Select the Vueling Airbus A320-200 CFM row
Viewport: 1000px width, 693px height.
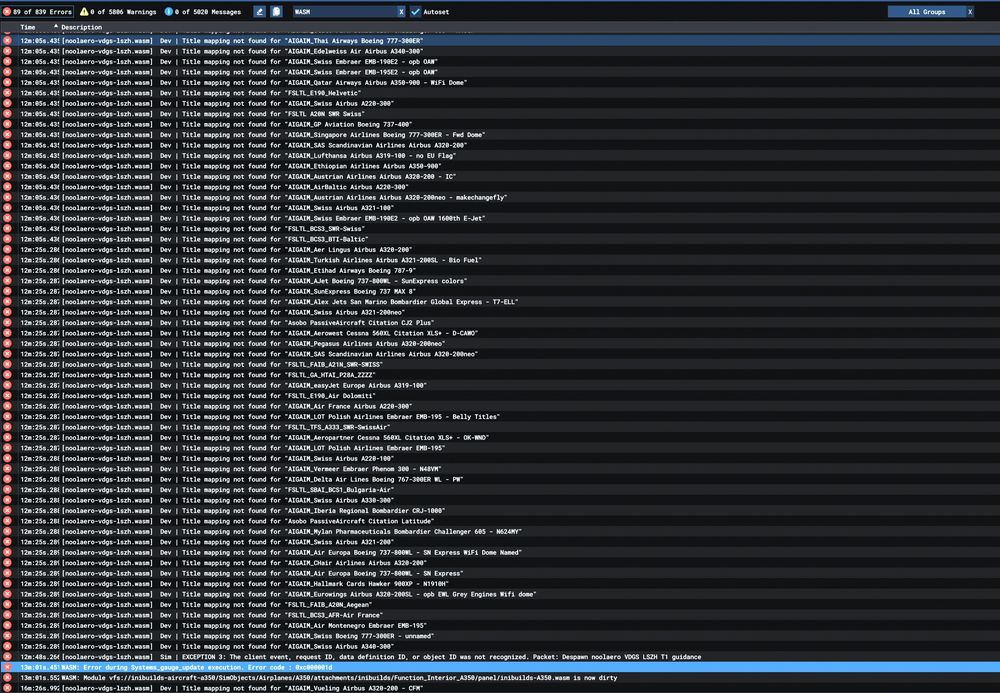click(x=400, y=688)
